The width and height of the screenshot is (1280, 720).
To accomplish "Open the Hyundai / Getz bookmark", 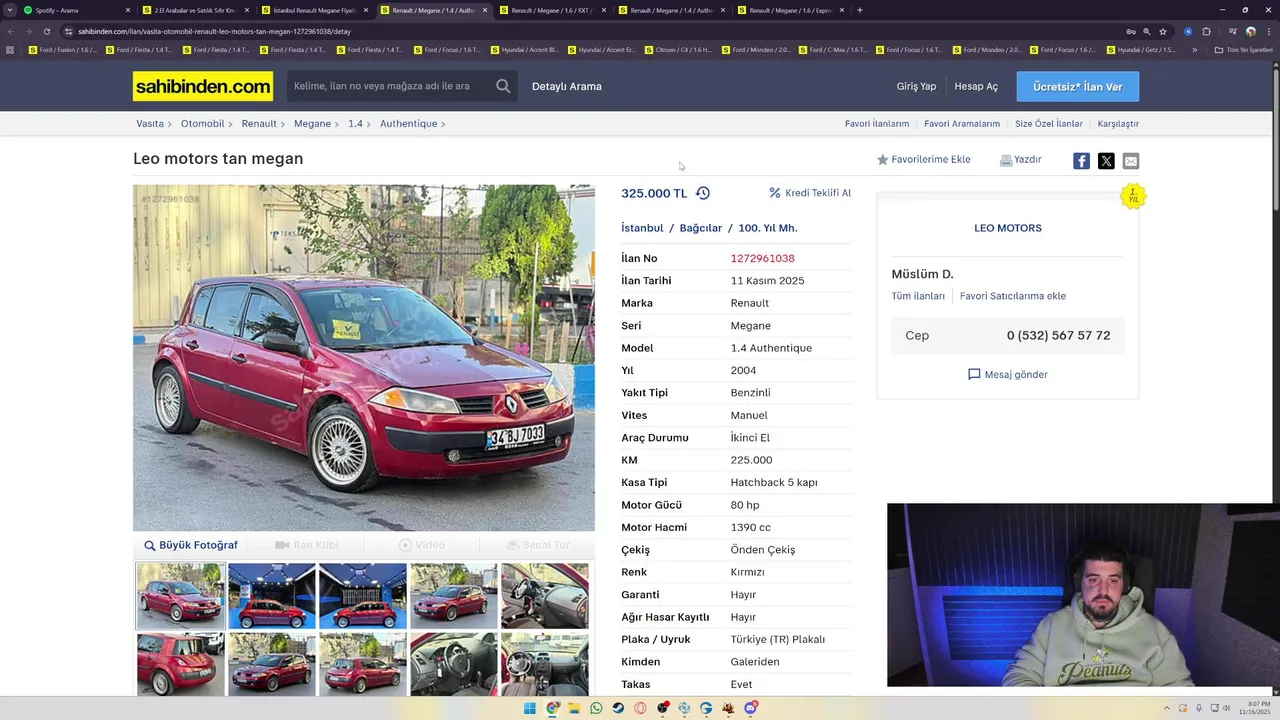I will 1140,49.
